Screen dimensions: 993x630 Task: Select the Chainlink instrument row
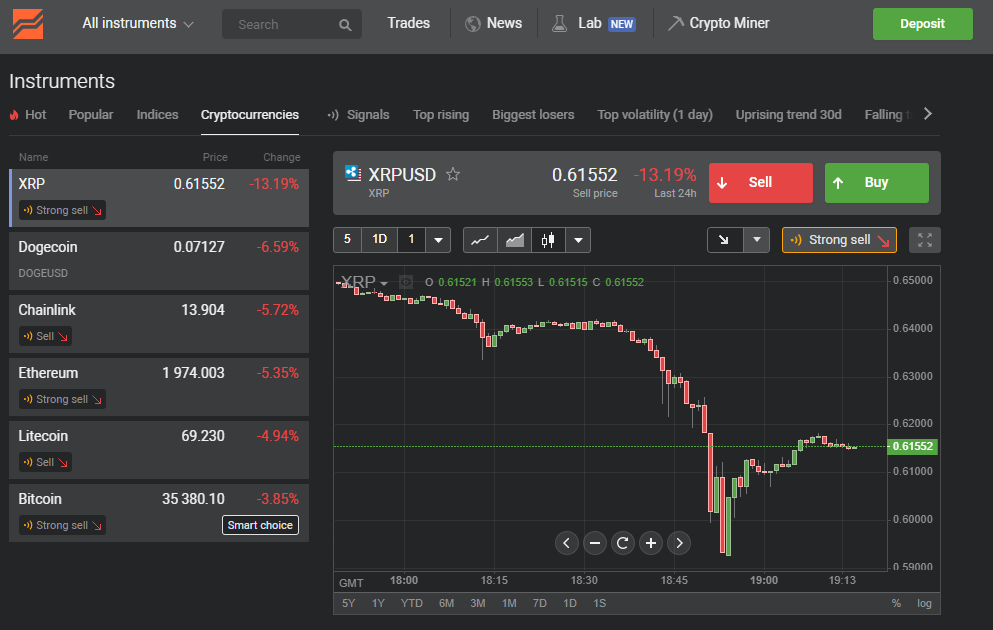coord(159,324)
